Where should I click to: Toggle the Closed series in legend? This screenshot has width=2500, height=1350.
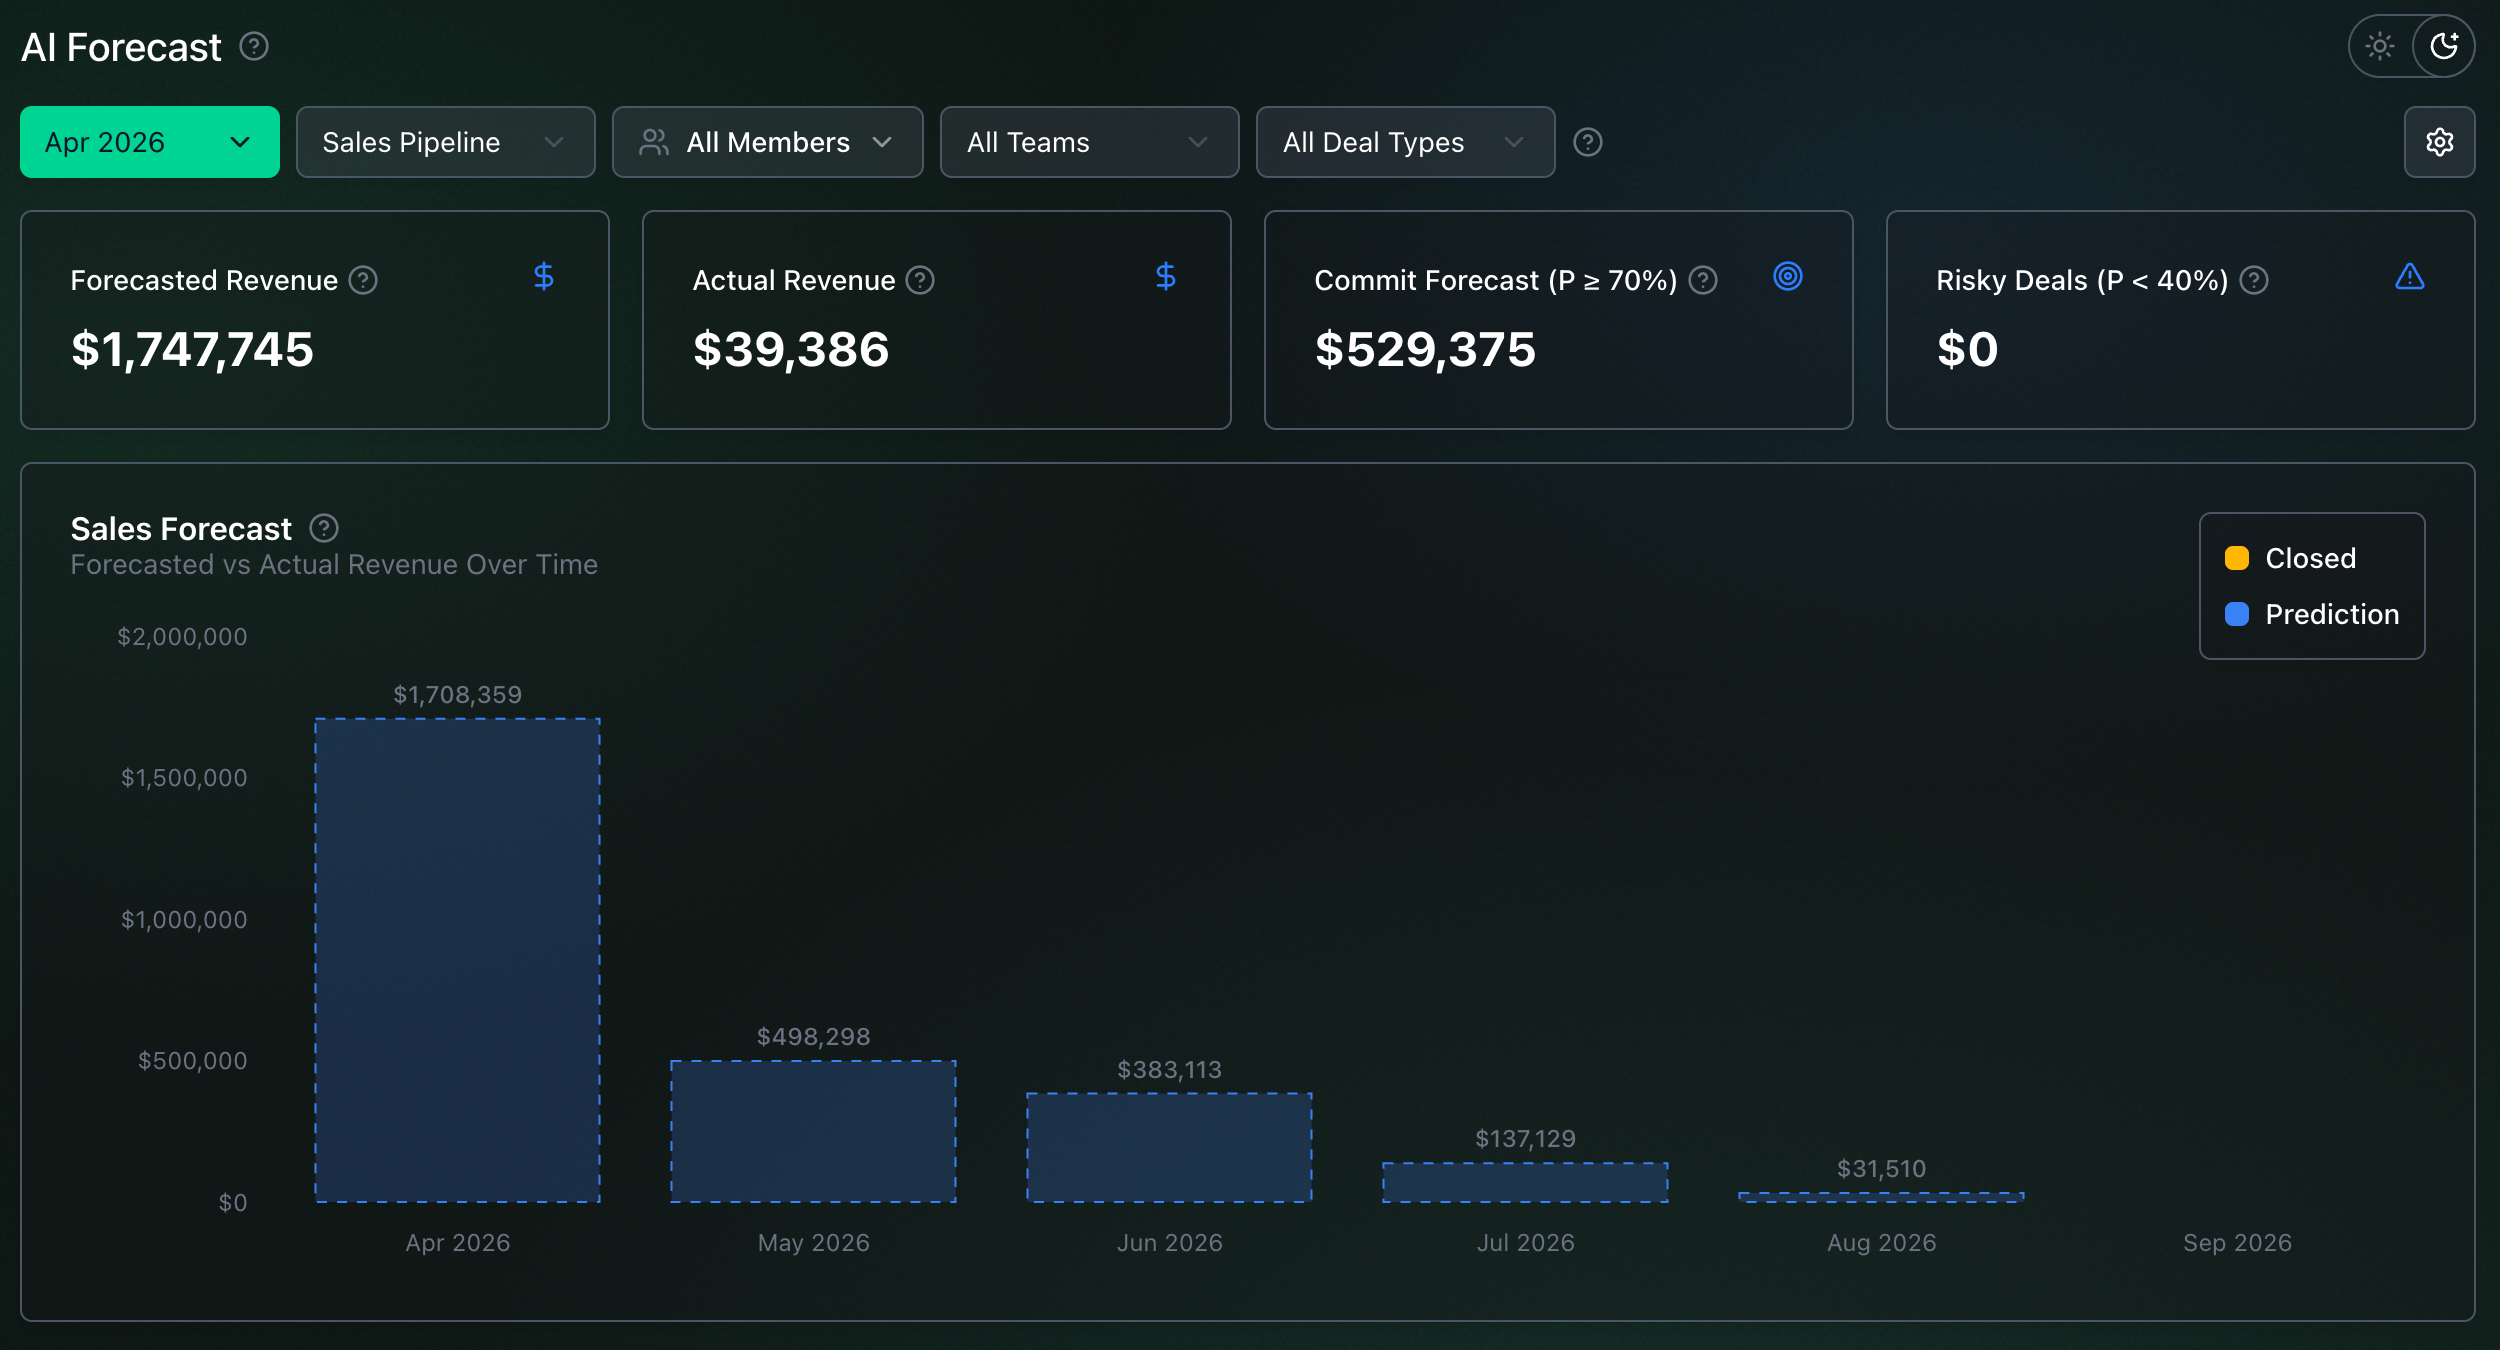point(2291,558)
